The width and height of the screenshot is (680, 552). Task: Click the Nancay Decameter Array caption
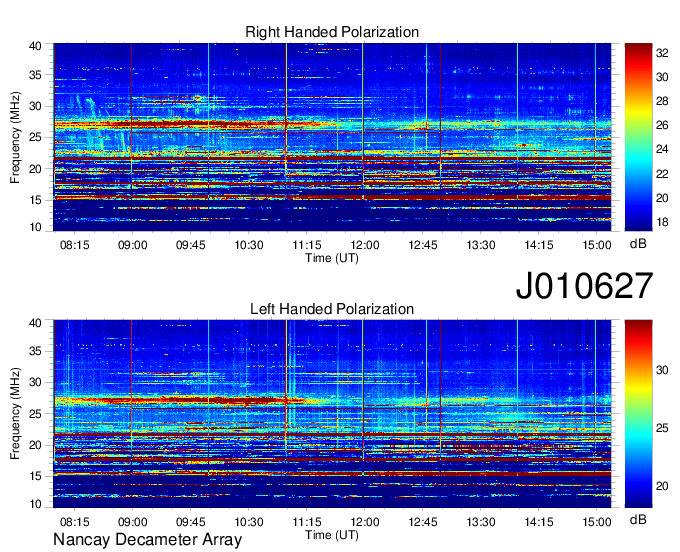(x=147, y=539)
